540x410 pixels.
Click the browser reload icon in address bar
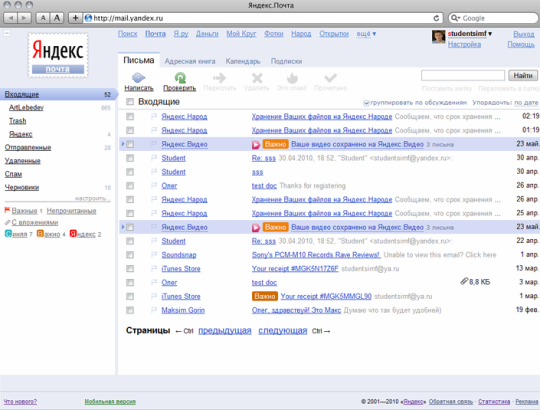[x=436, y=18]
